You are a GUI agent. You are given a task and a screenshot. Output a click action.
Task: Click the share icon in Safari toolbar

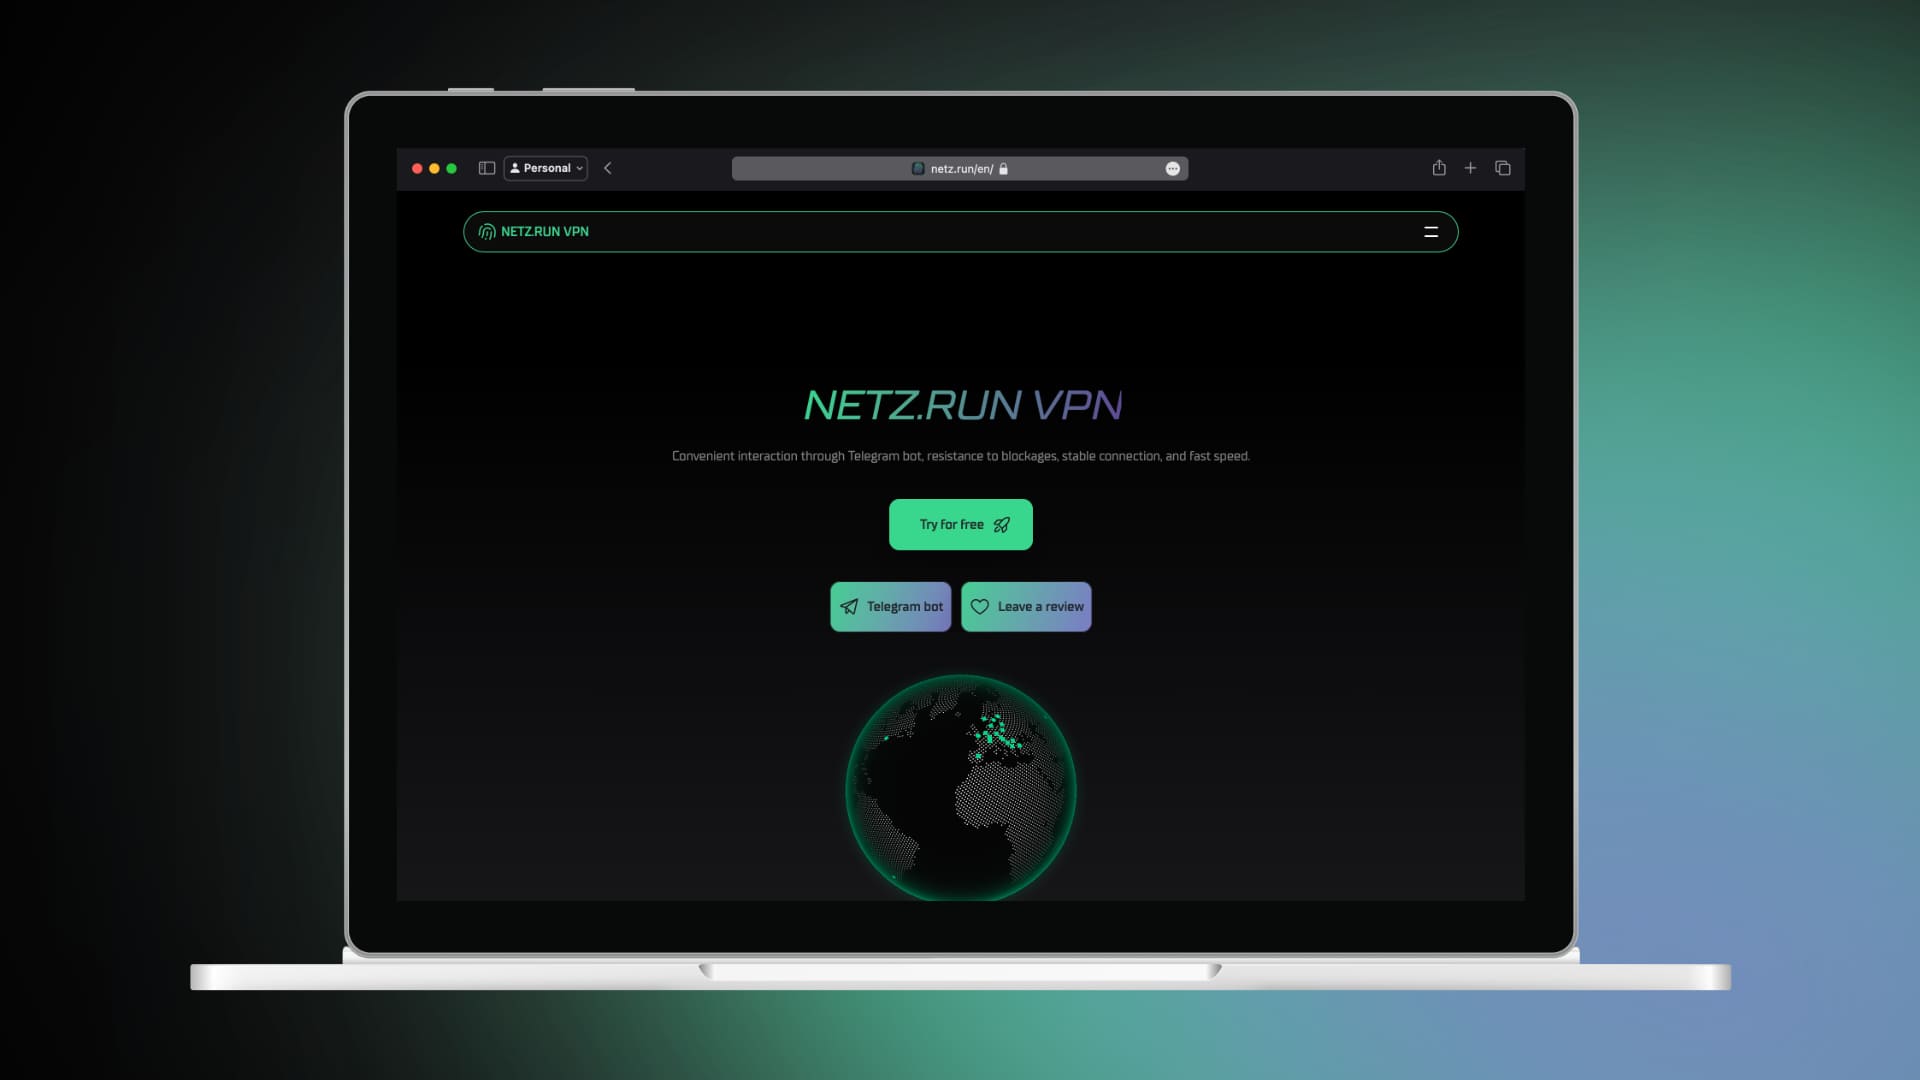coord(1439,167)
